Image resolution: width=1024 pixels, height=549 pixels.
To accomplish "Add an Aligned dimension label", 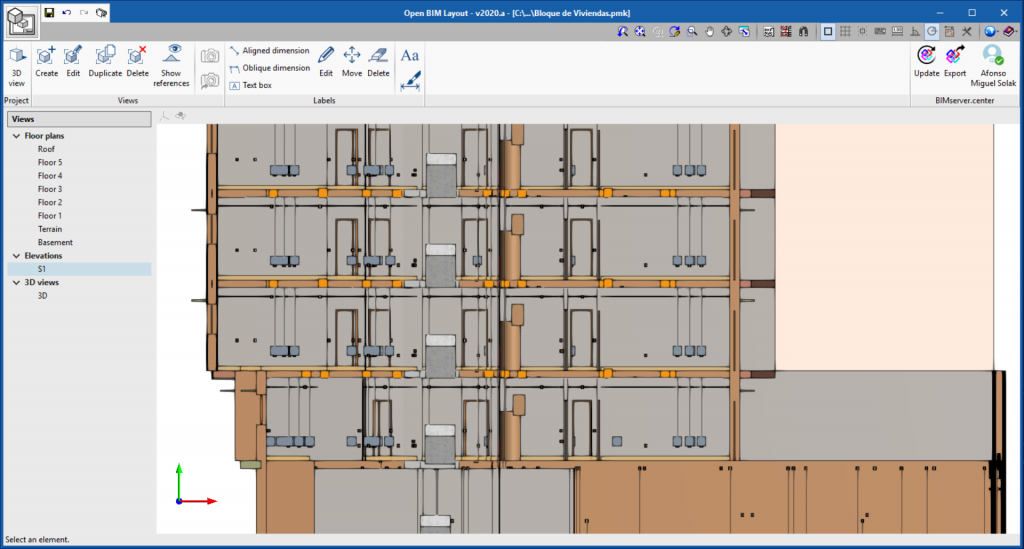I will (269, 50).
